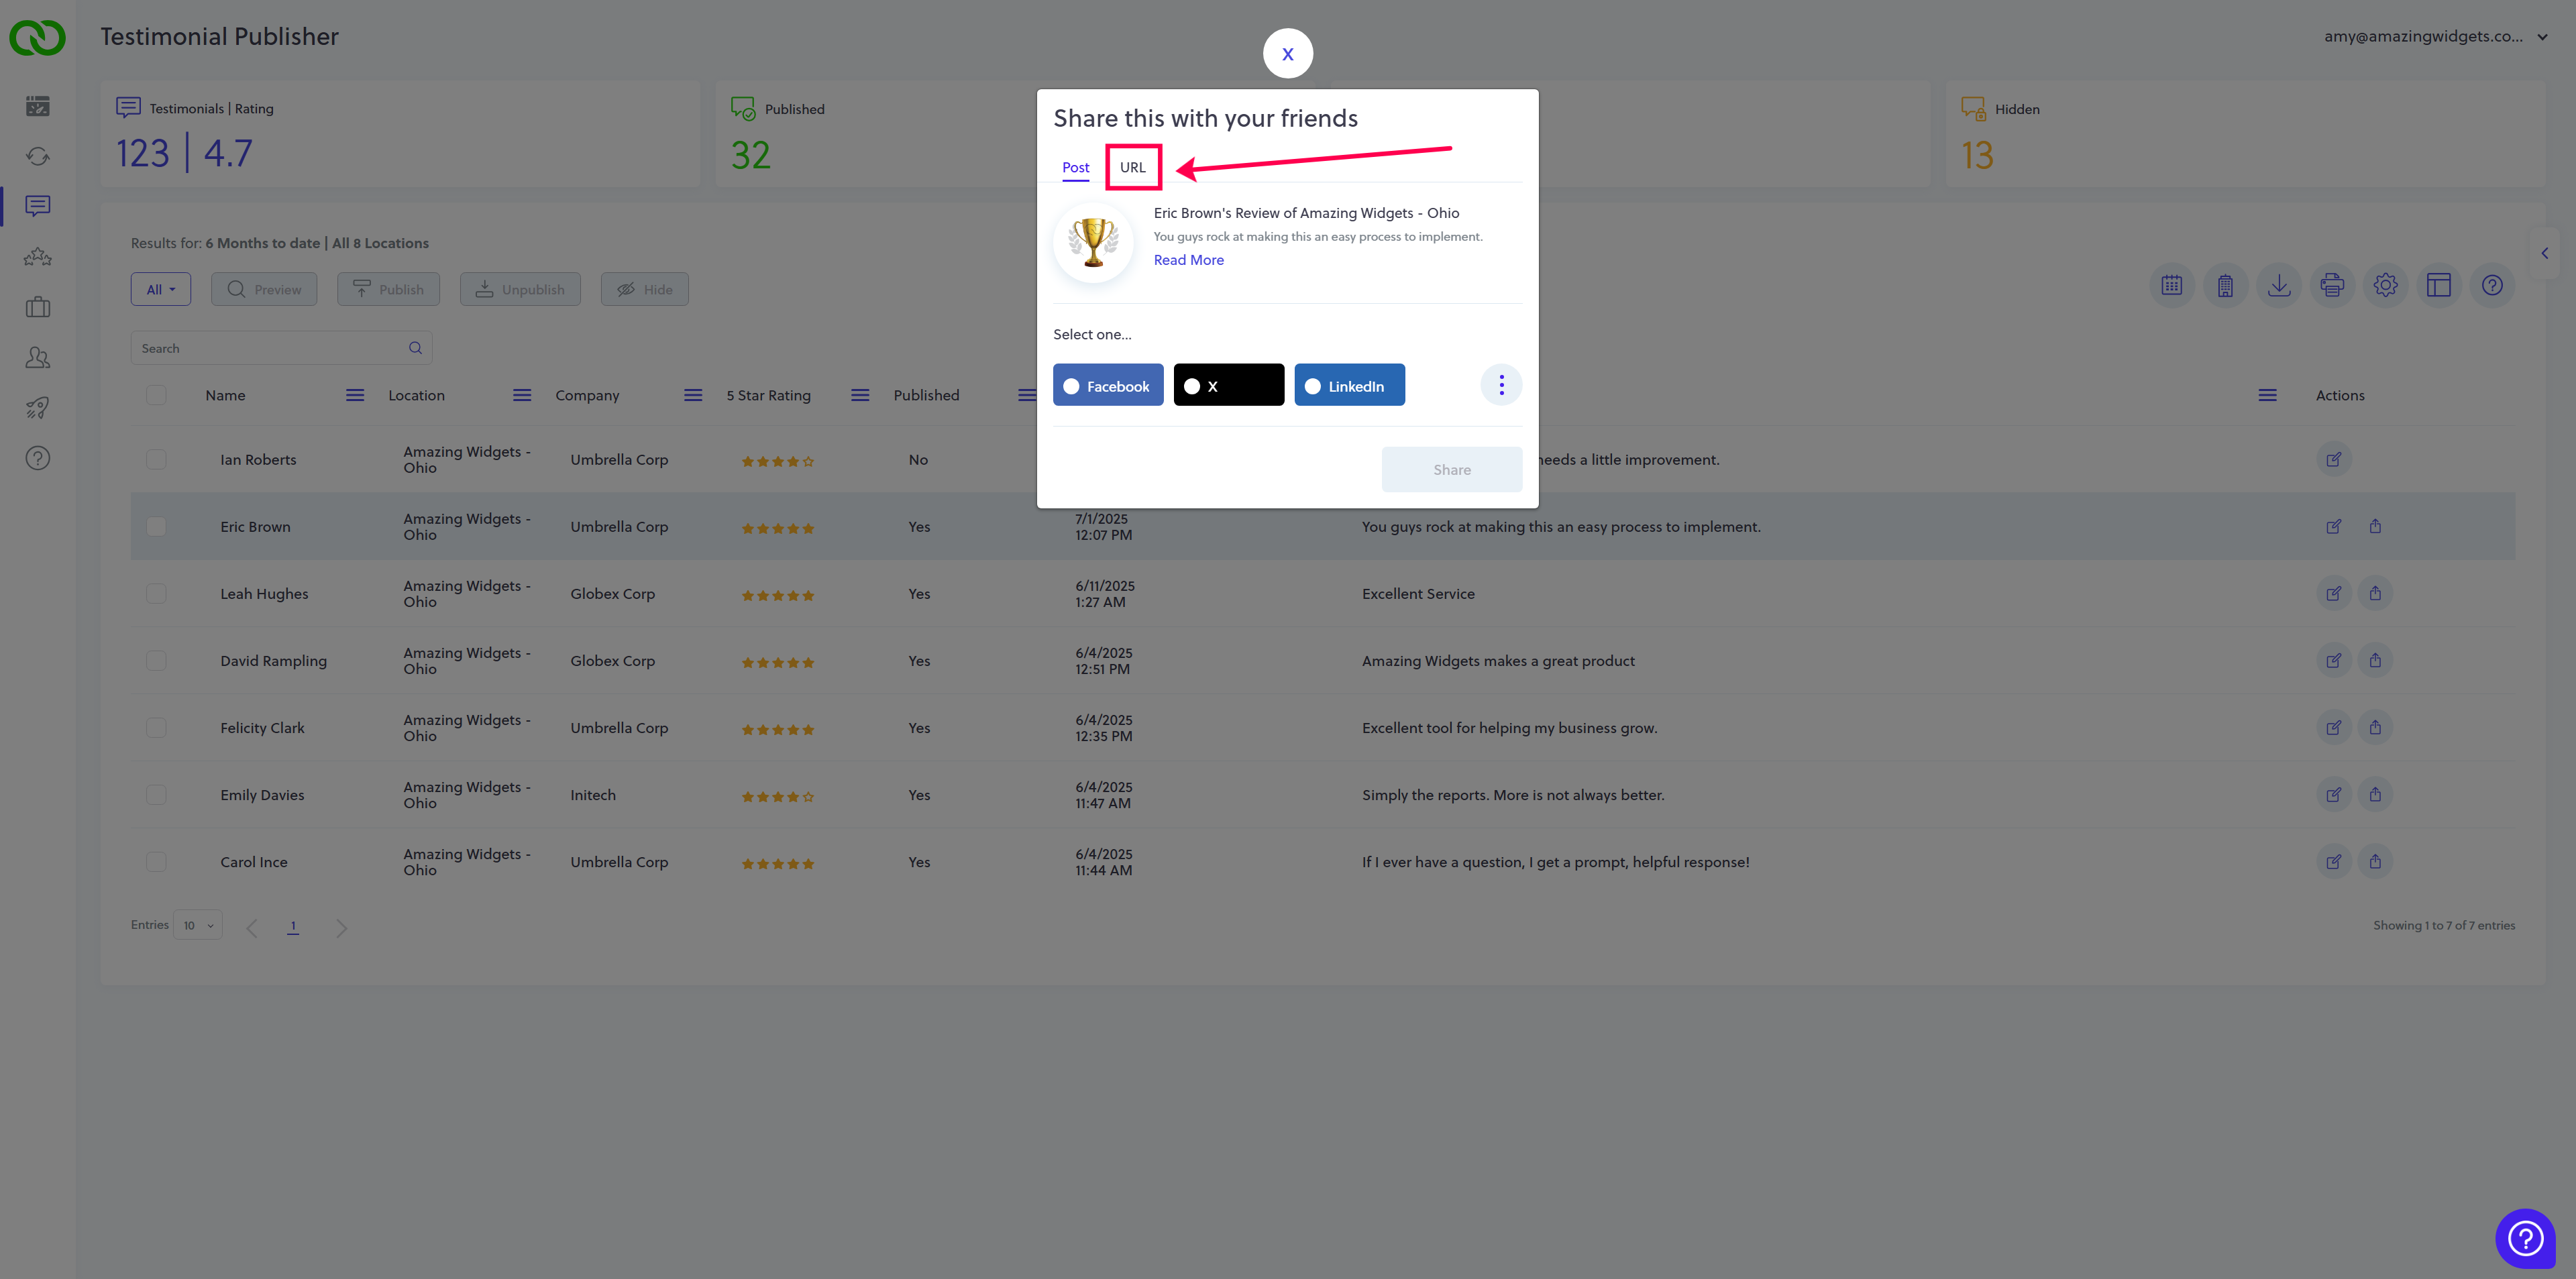Screen dimensions: 2576x1279
Task: Close the share dialog with X
Action: [1287, 54]
